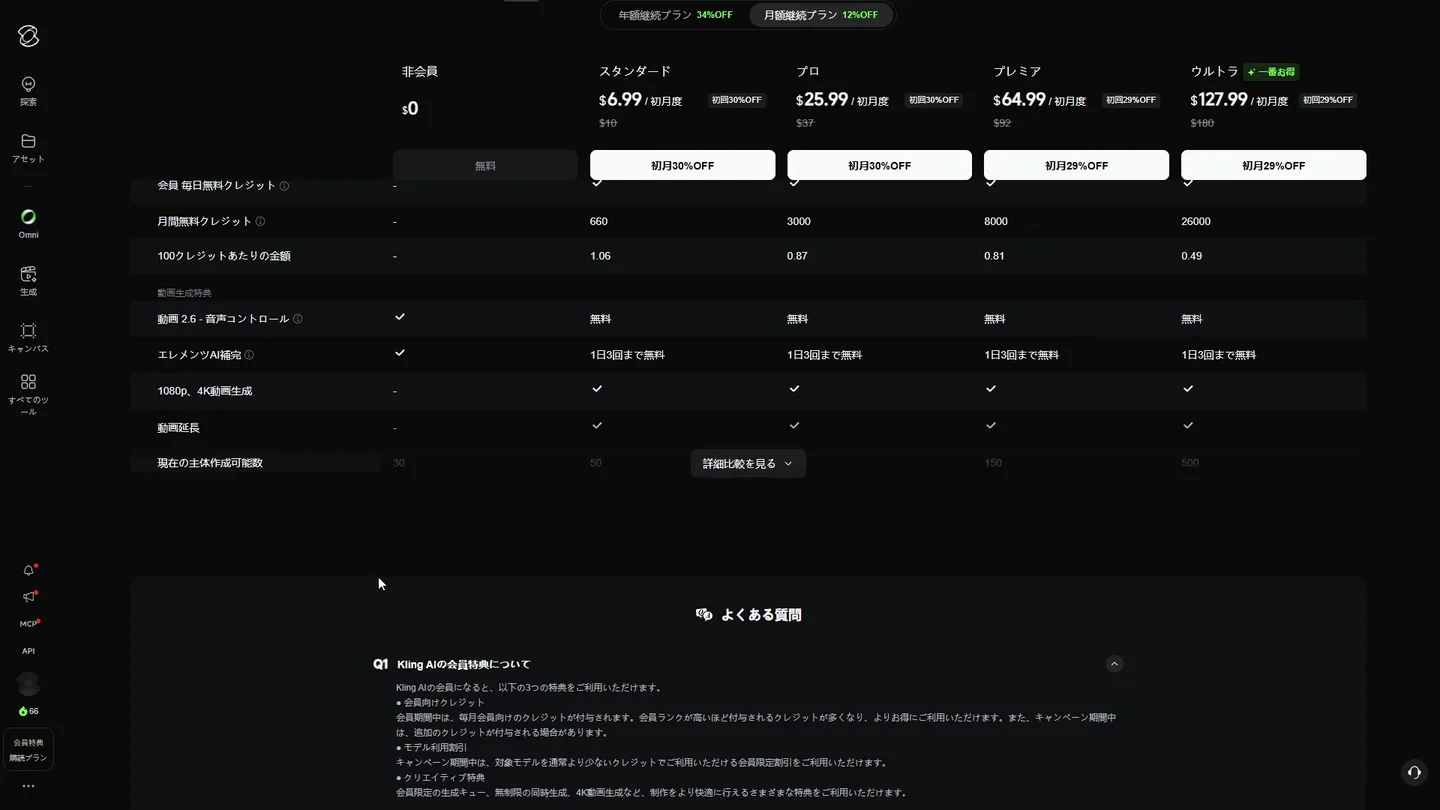Image resolution: width=1440 pixels, height=810 pixels.
Task: Click the 無料 button for 非会員
Action: point(485,165)
